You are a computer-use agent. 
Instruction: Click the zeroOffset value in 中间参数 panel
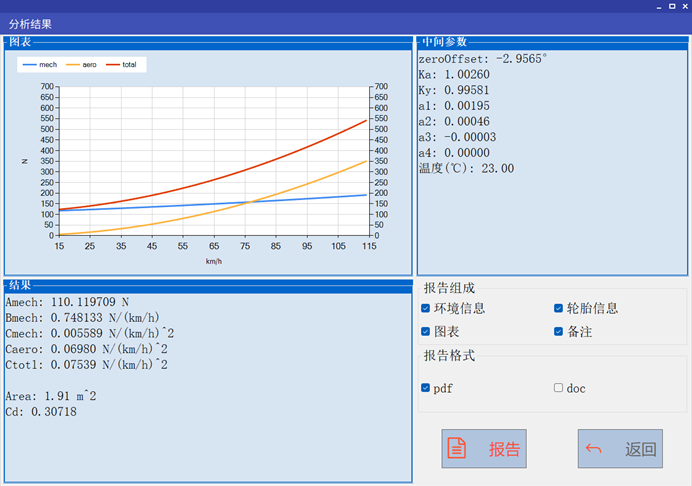482,59
